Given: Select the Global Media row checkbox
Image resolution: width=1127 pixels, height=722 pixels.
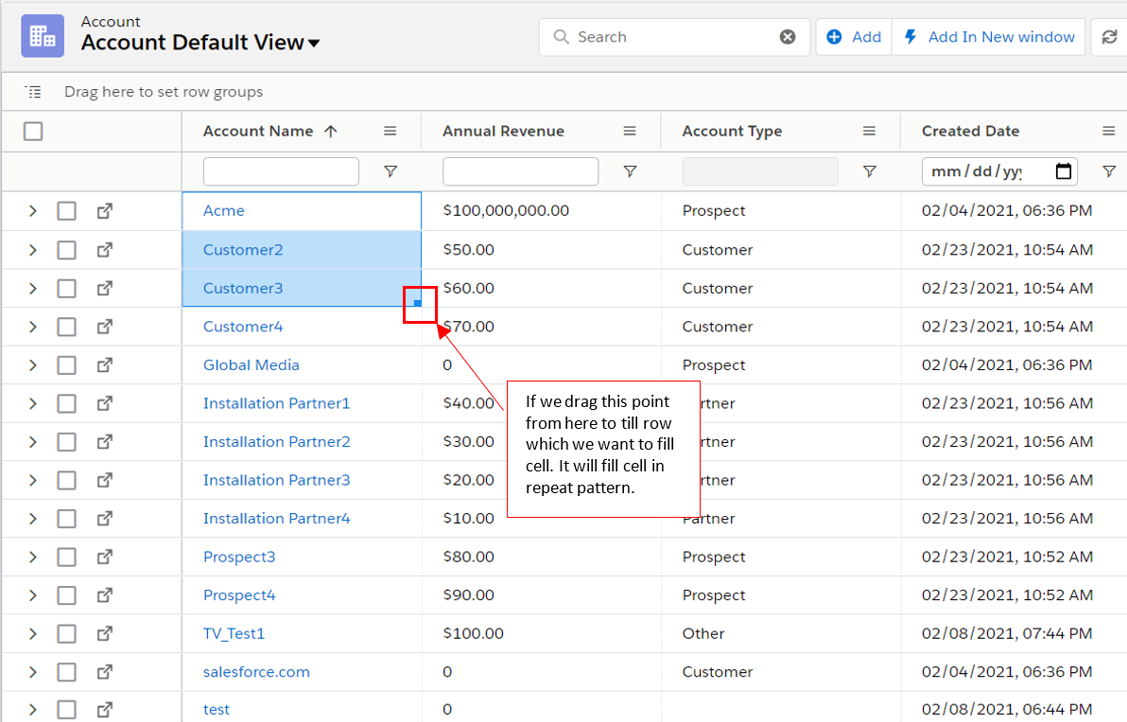Looking at the screenshot, I should (66, 365).
